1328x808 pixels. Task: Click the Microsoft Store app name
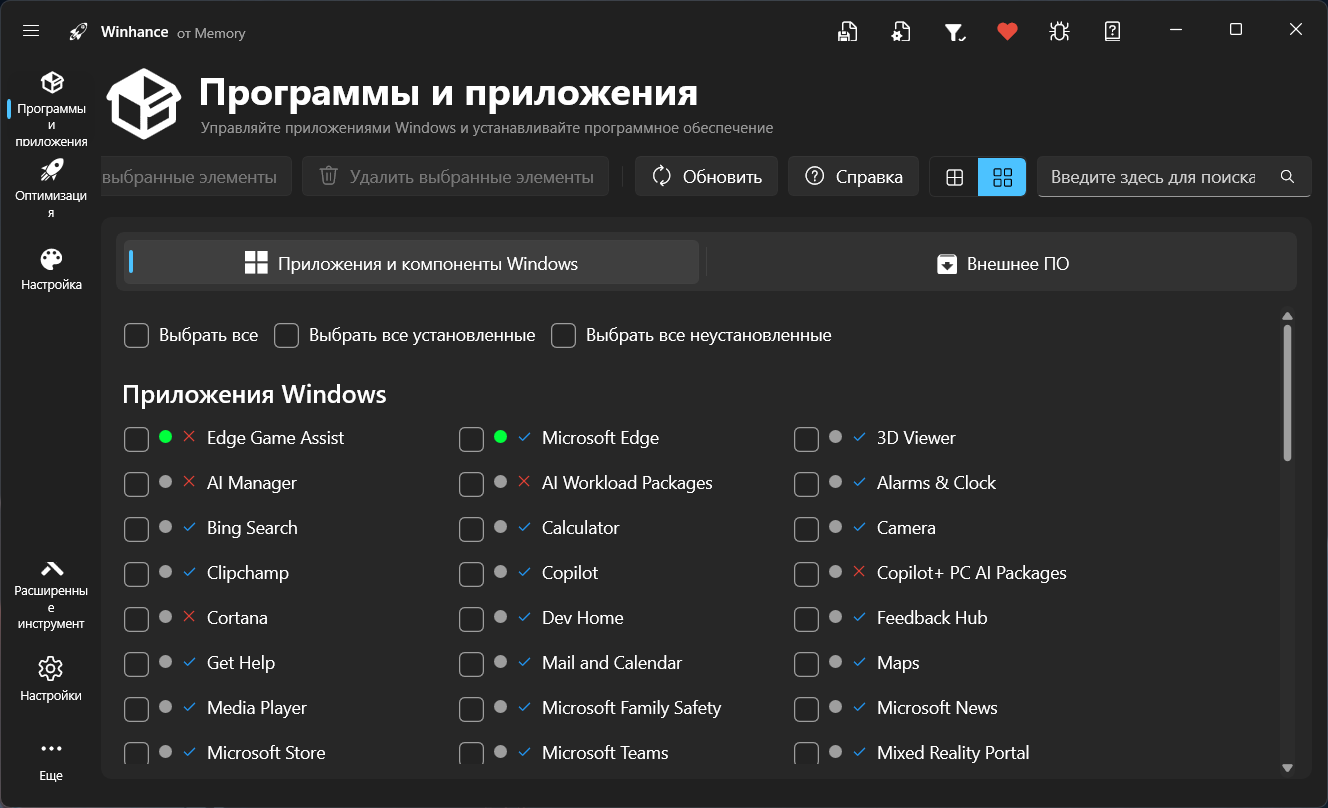(x=266, y=752)
